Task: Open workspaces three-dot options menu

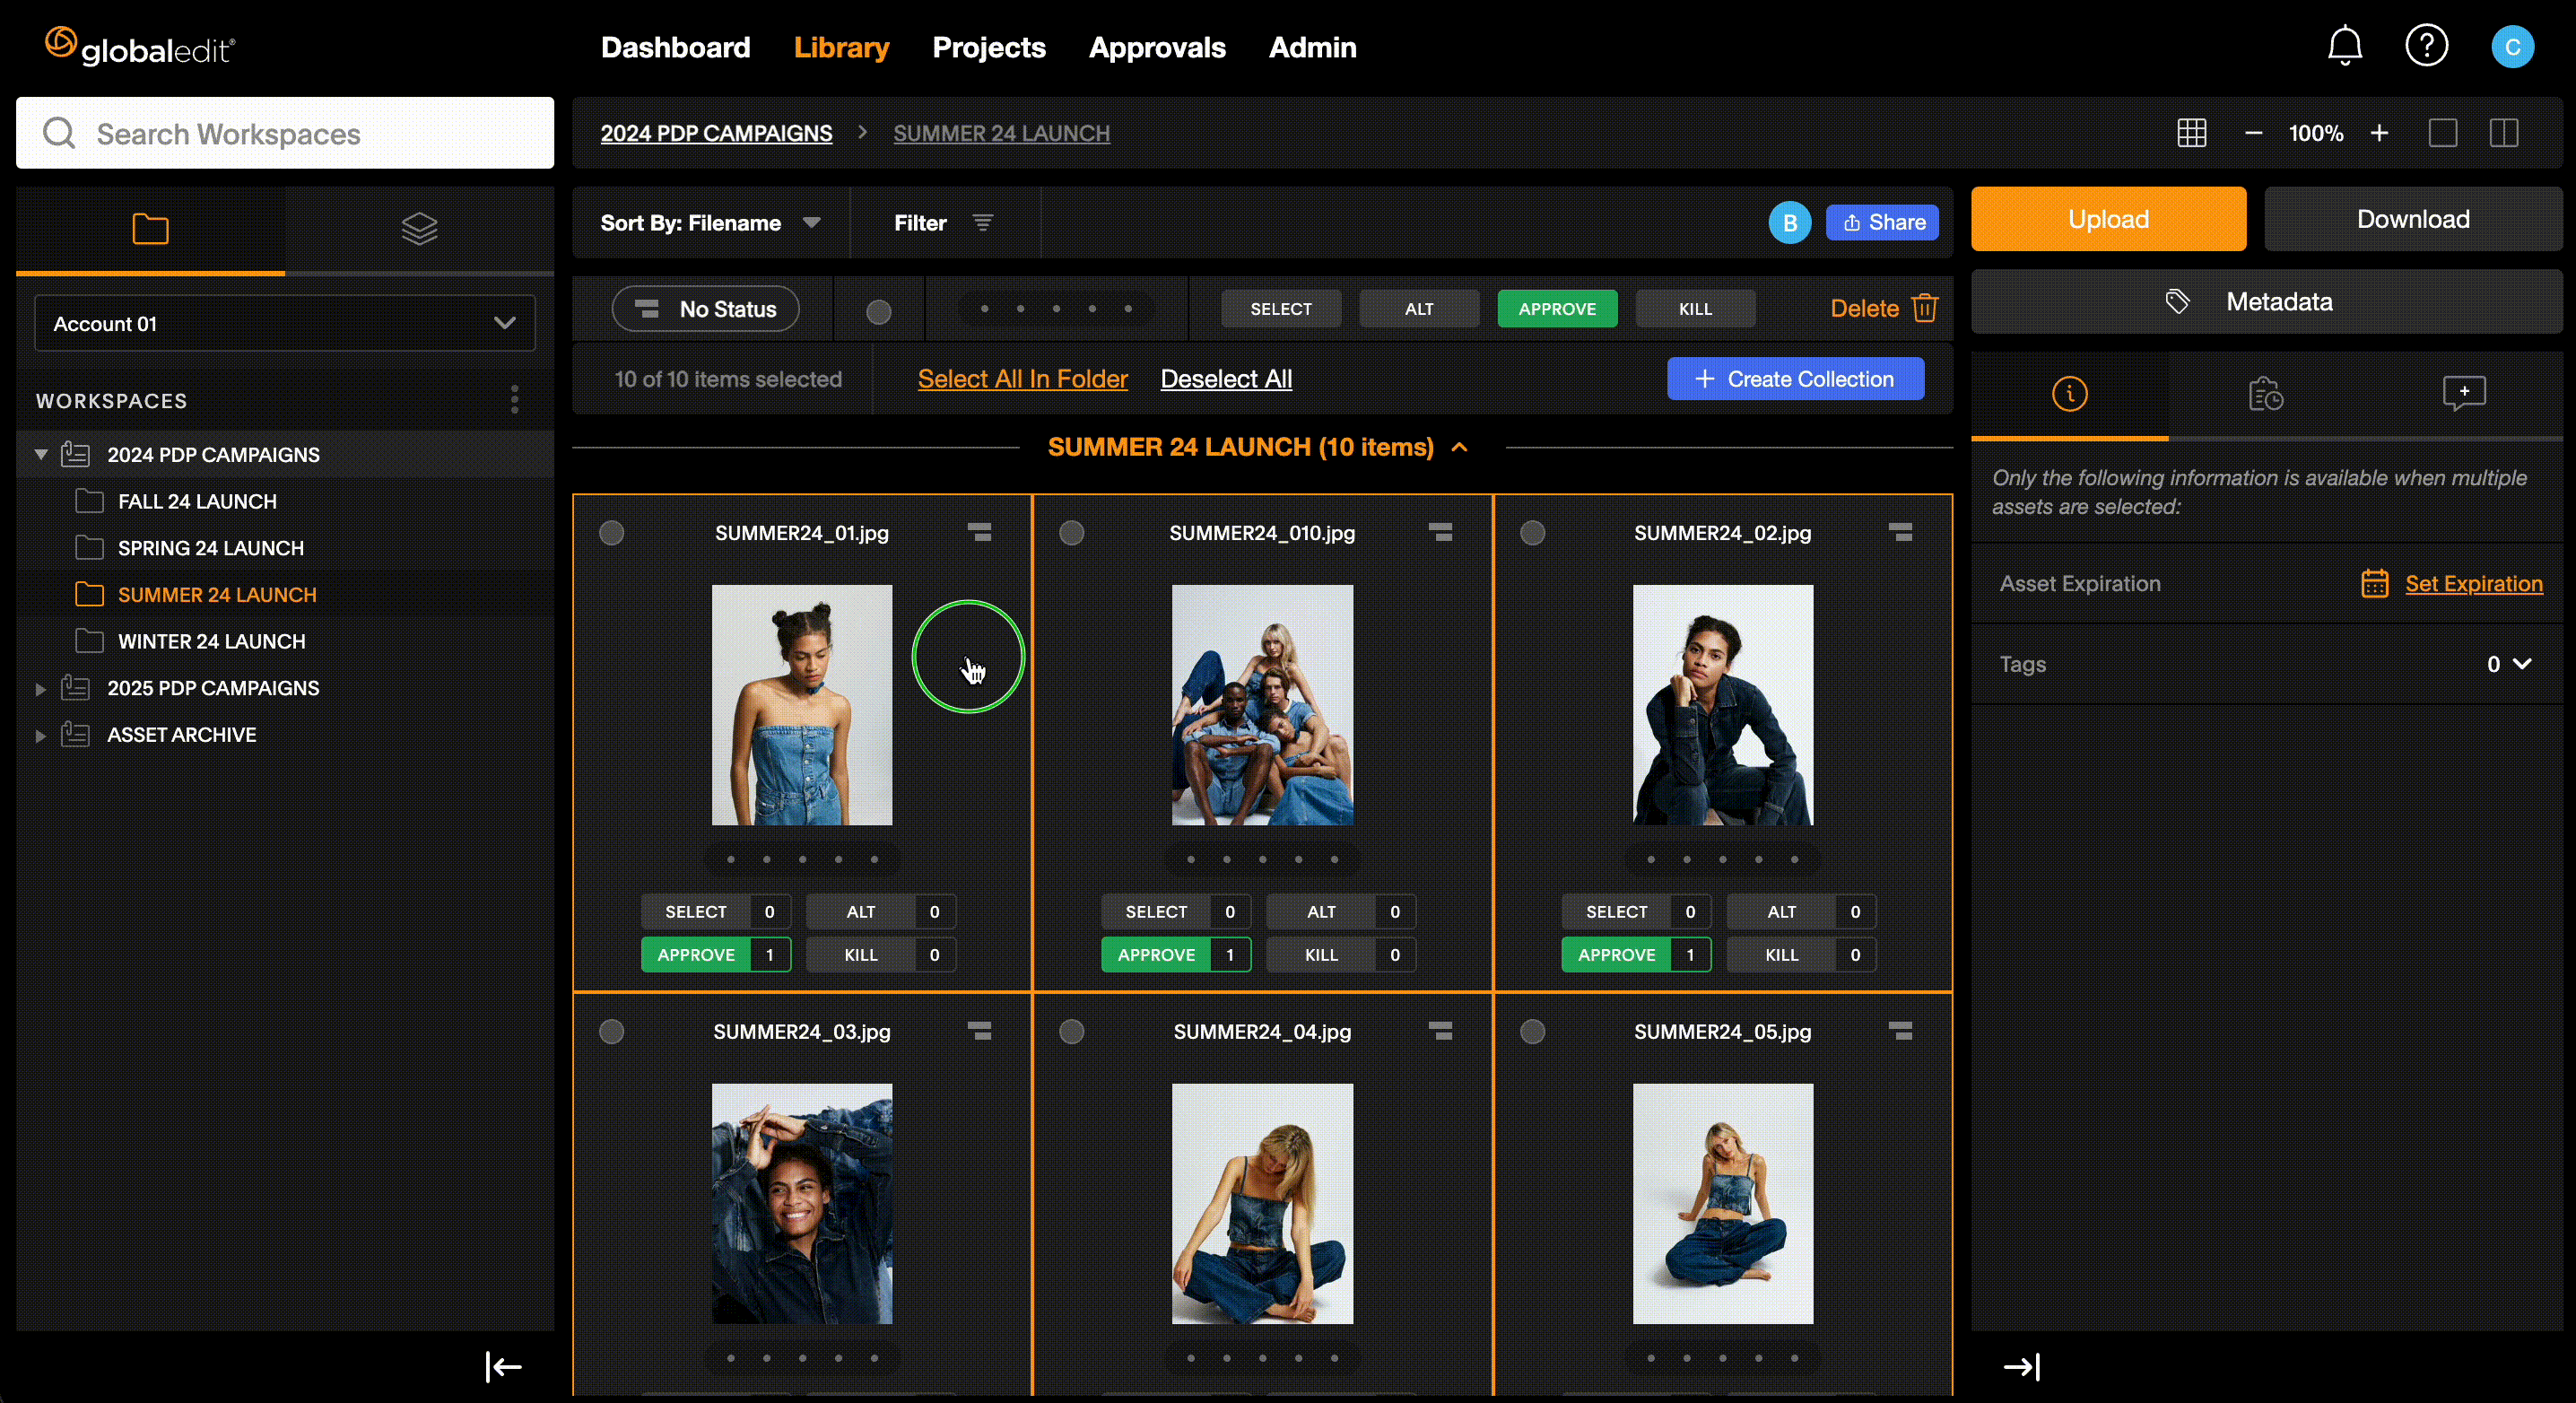Action: click(x=514, y=400)
